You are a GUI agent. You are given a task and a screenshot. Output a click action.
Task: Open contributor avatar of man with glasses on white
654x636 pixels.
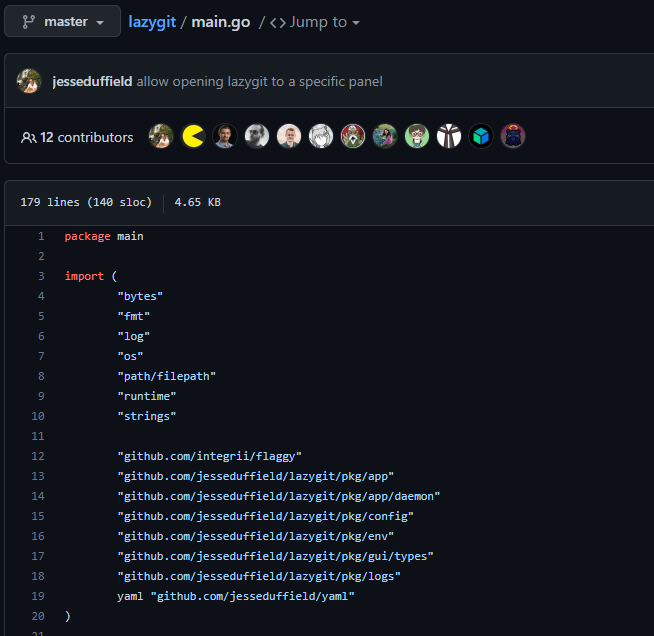[289, 136]
